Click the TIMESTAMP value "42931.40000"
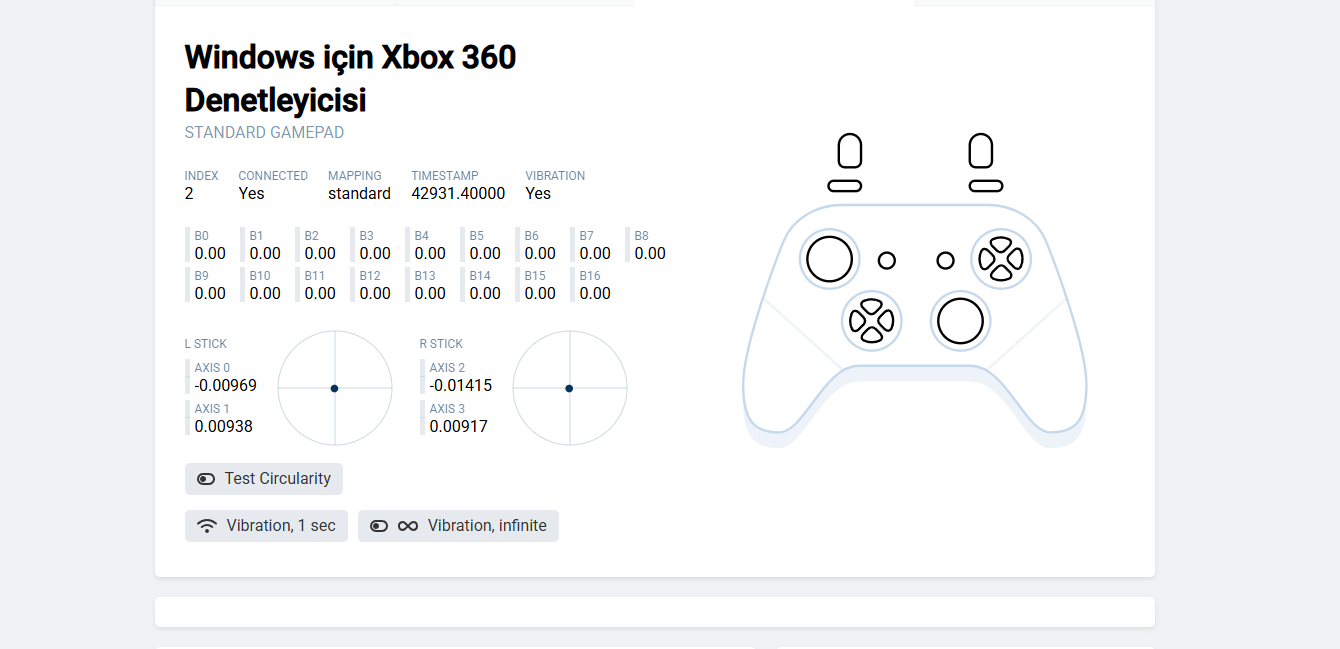Screen dimensions: 1340x649 point(458,194)
